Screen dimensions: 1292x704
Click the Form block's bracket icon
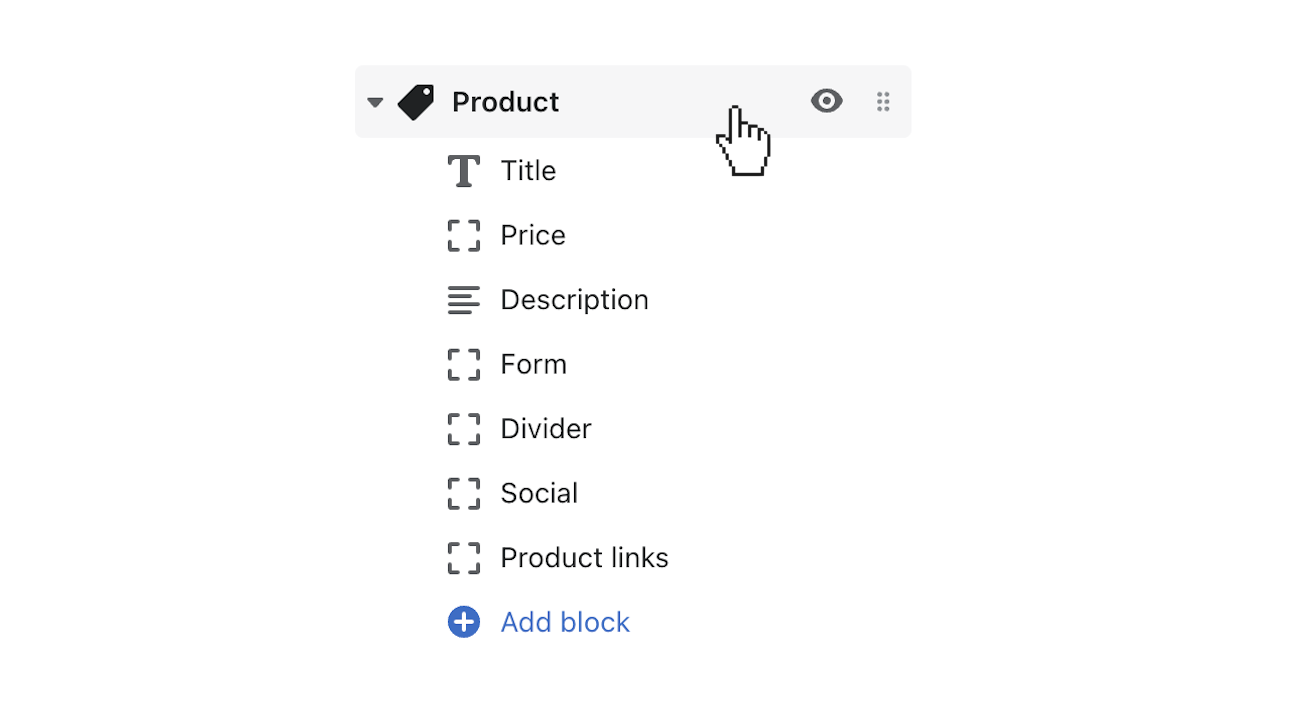click(464, 364)
